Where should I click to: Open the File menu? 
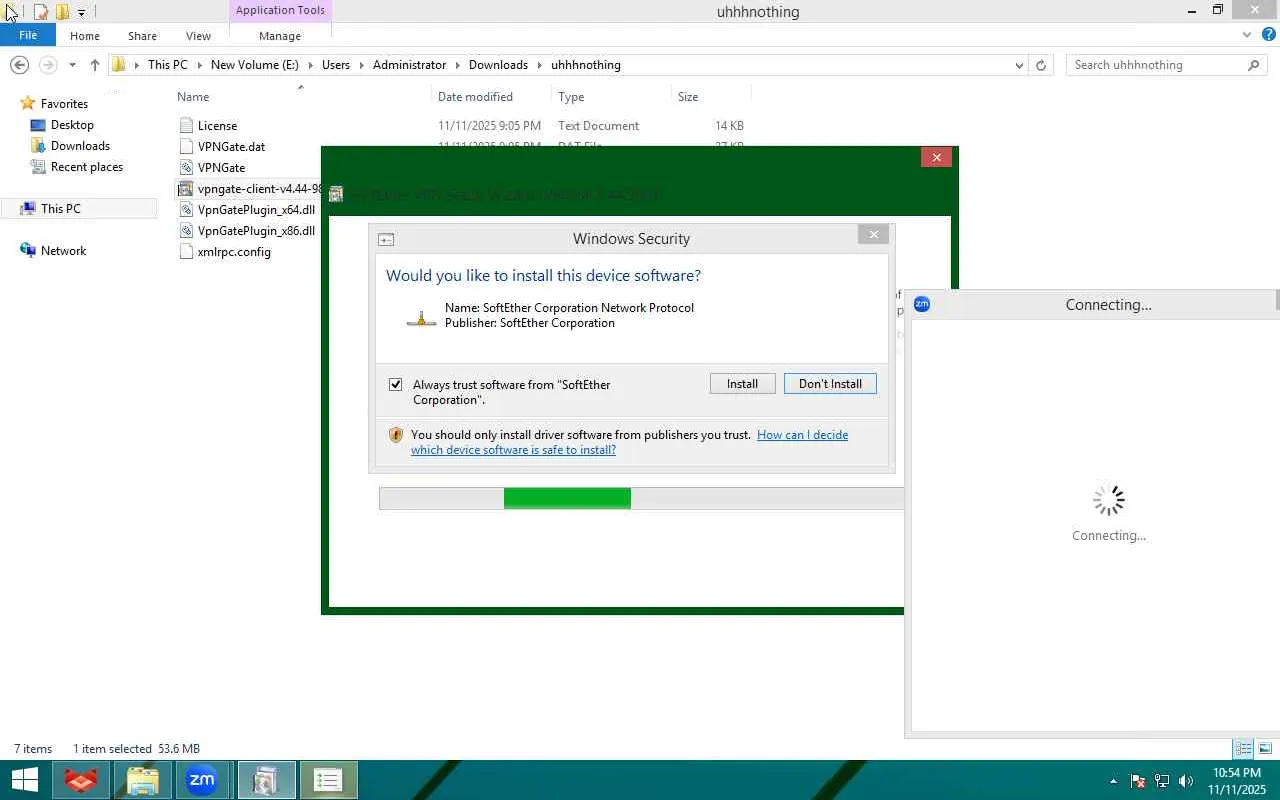28,35
